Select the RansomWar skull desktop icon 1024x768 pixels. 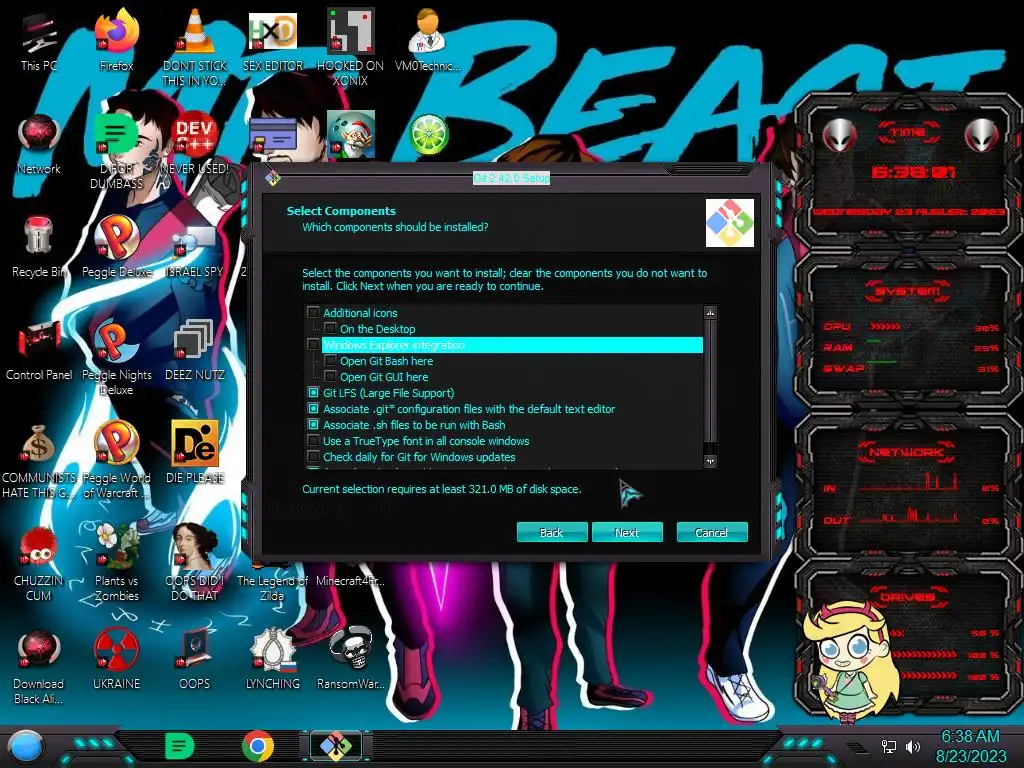click(351, 660)
